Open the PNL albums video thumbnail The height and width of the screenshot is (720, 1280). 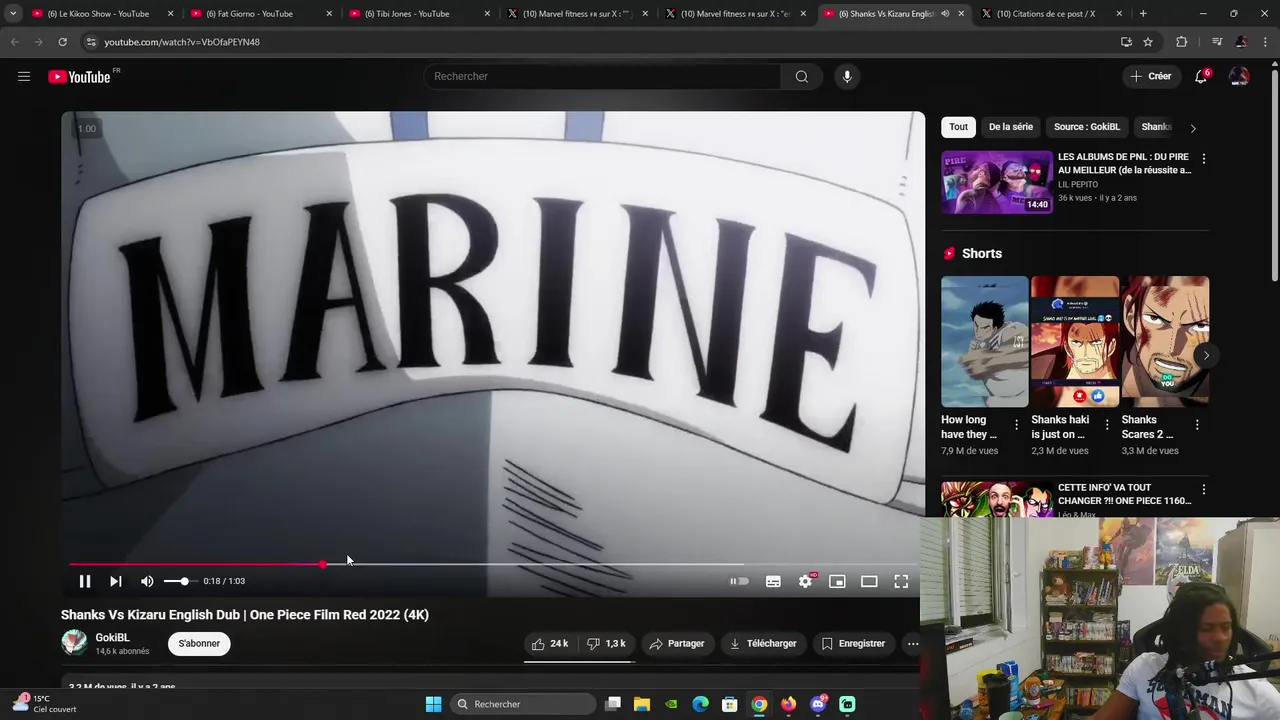tap(997, 182)
